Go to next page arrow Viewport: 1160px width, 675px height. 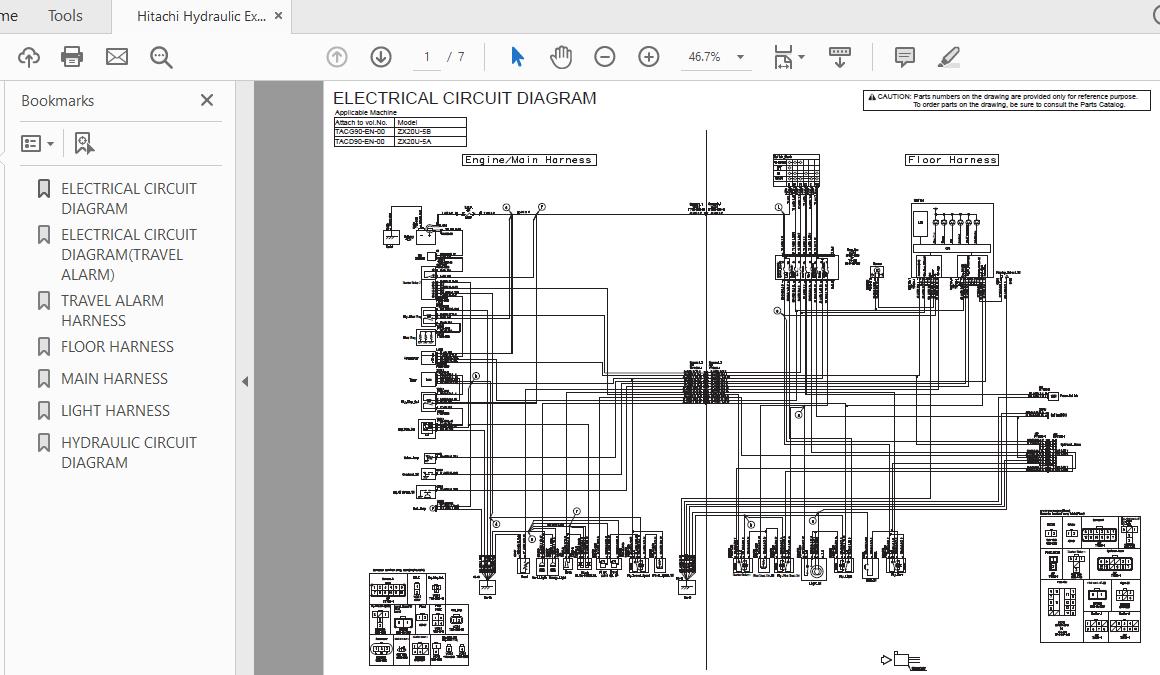pyautogui.click(x=381, y=57)
